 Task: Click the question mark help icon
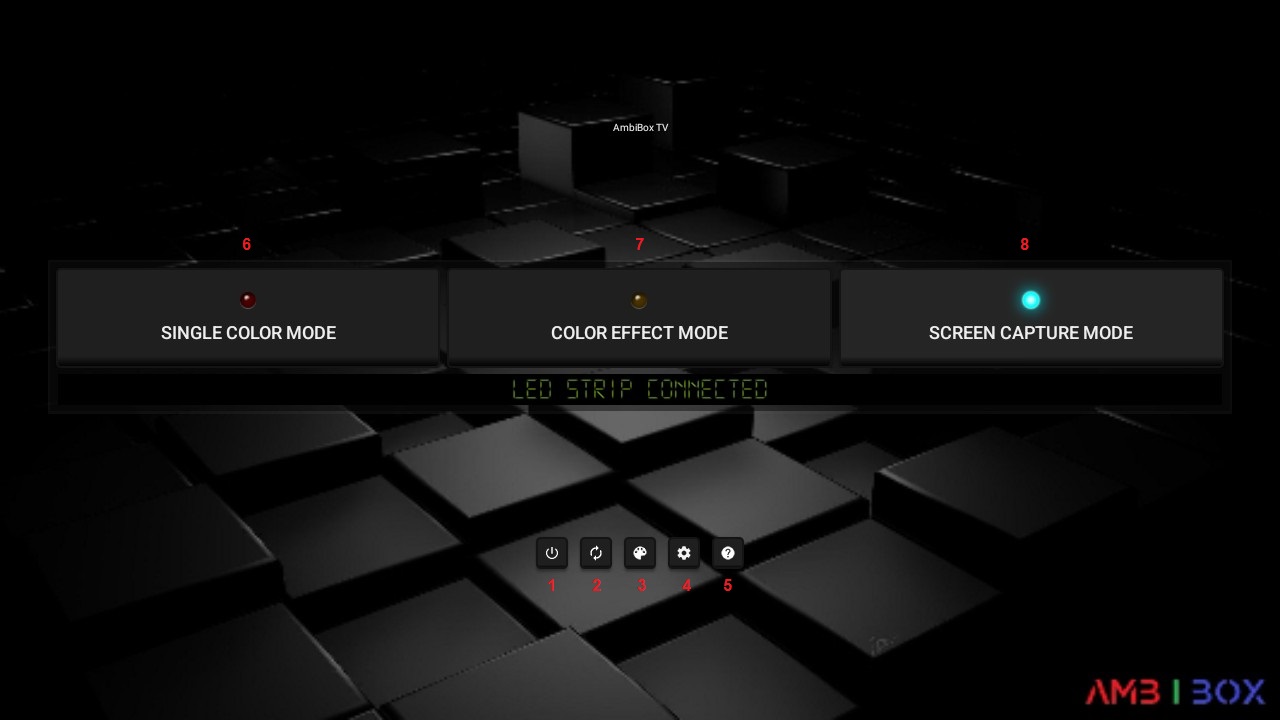click(728, 553)
